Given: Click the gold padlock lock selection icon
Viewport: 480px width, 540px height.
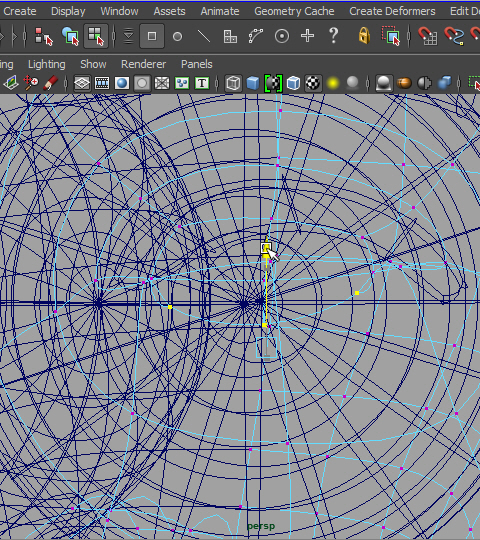Looking at the screenshot, I should 364,35.
